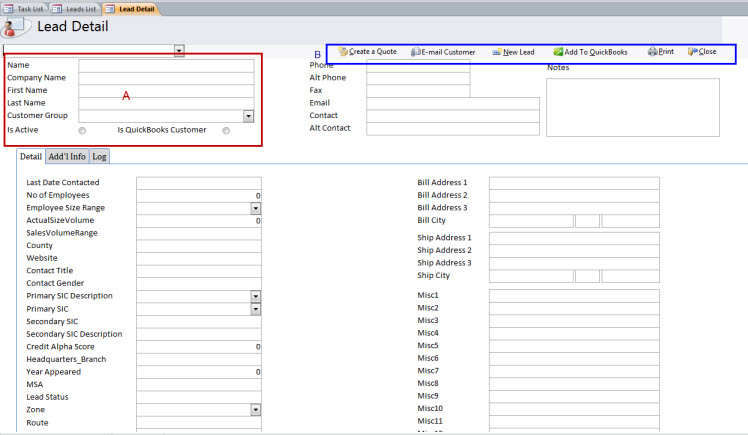Select the Company Name input field
Screen dimensions: 748x435
point(166,77)
